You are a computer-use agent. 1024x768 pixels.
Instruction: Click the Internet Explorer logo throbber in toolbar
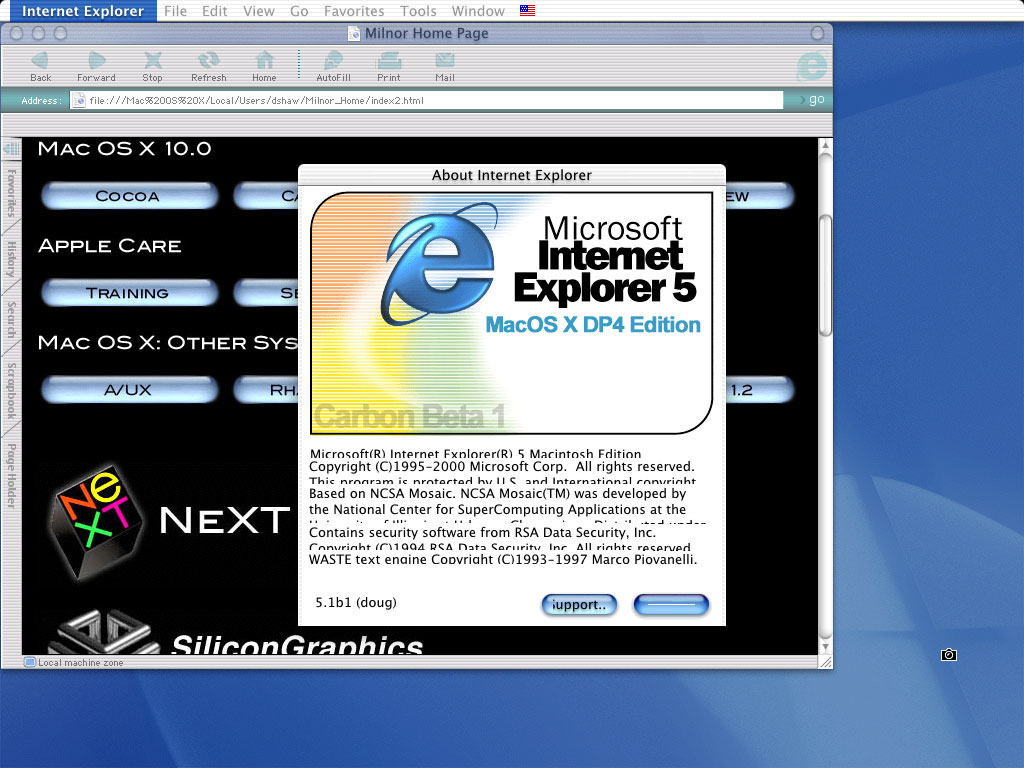[x=812, y=66]
